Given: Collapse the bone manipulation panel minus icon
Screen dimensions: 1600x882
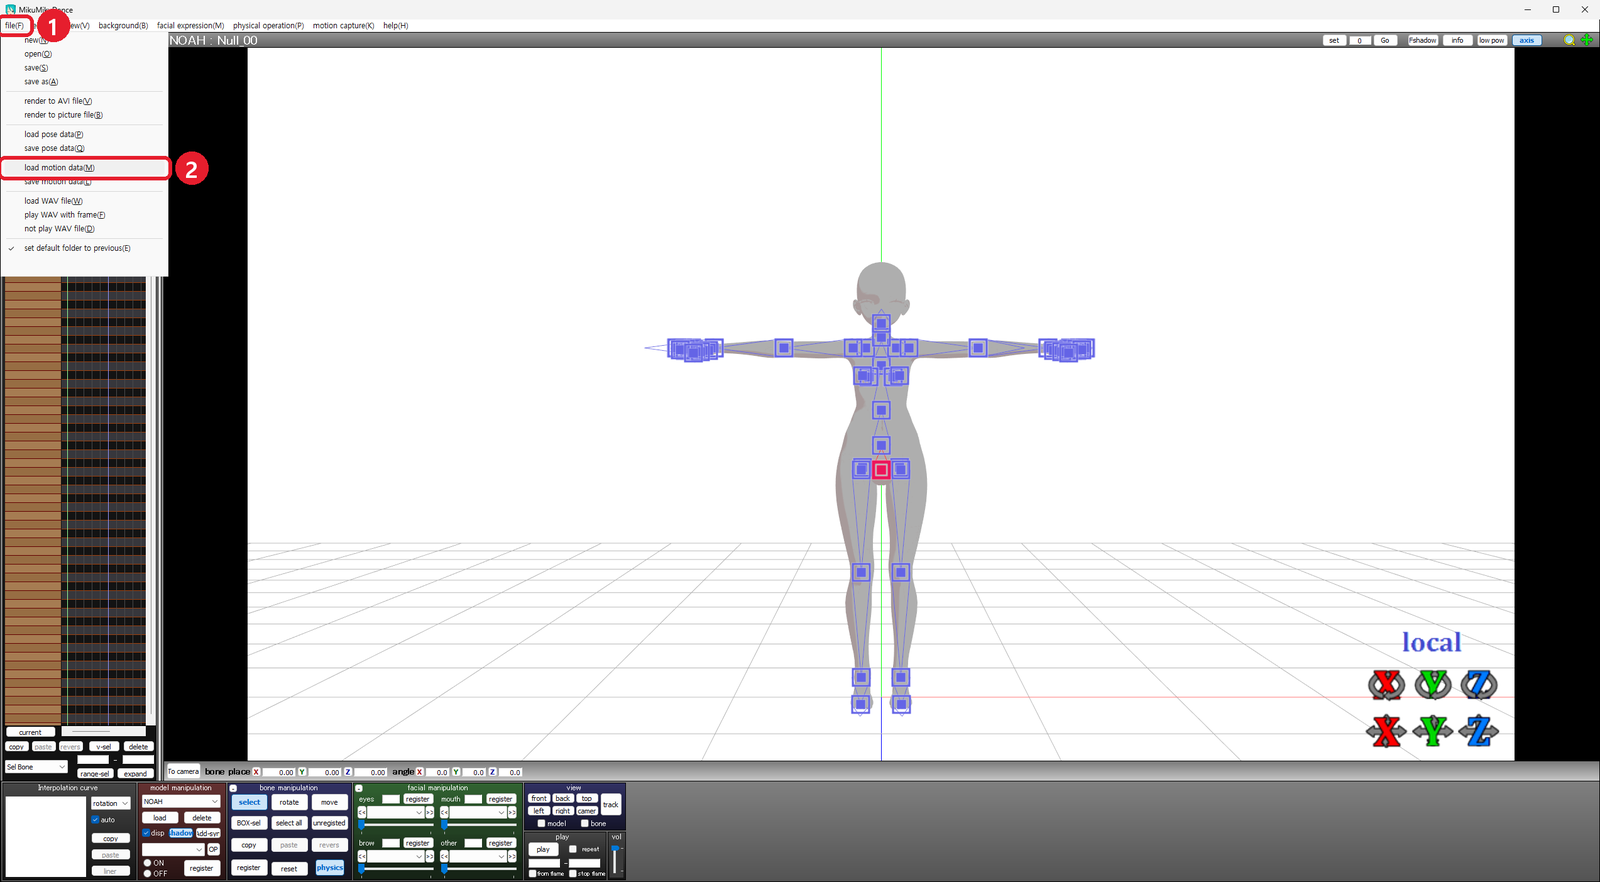Looking at the screenshot, I should point(233,788).
